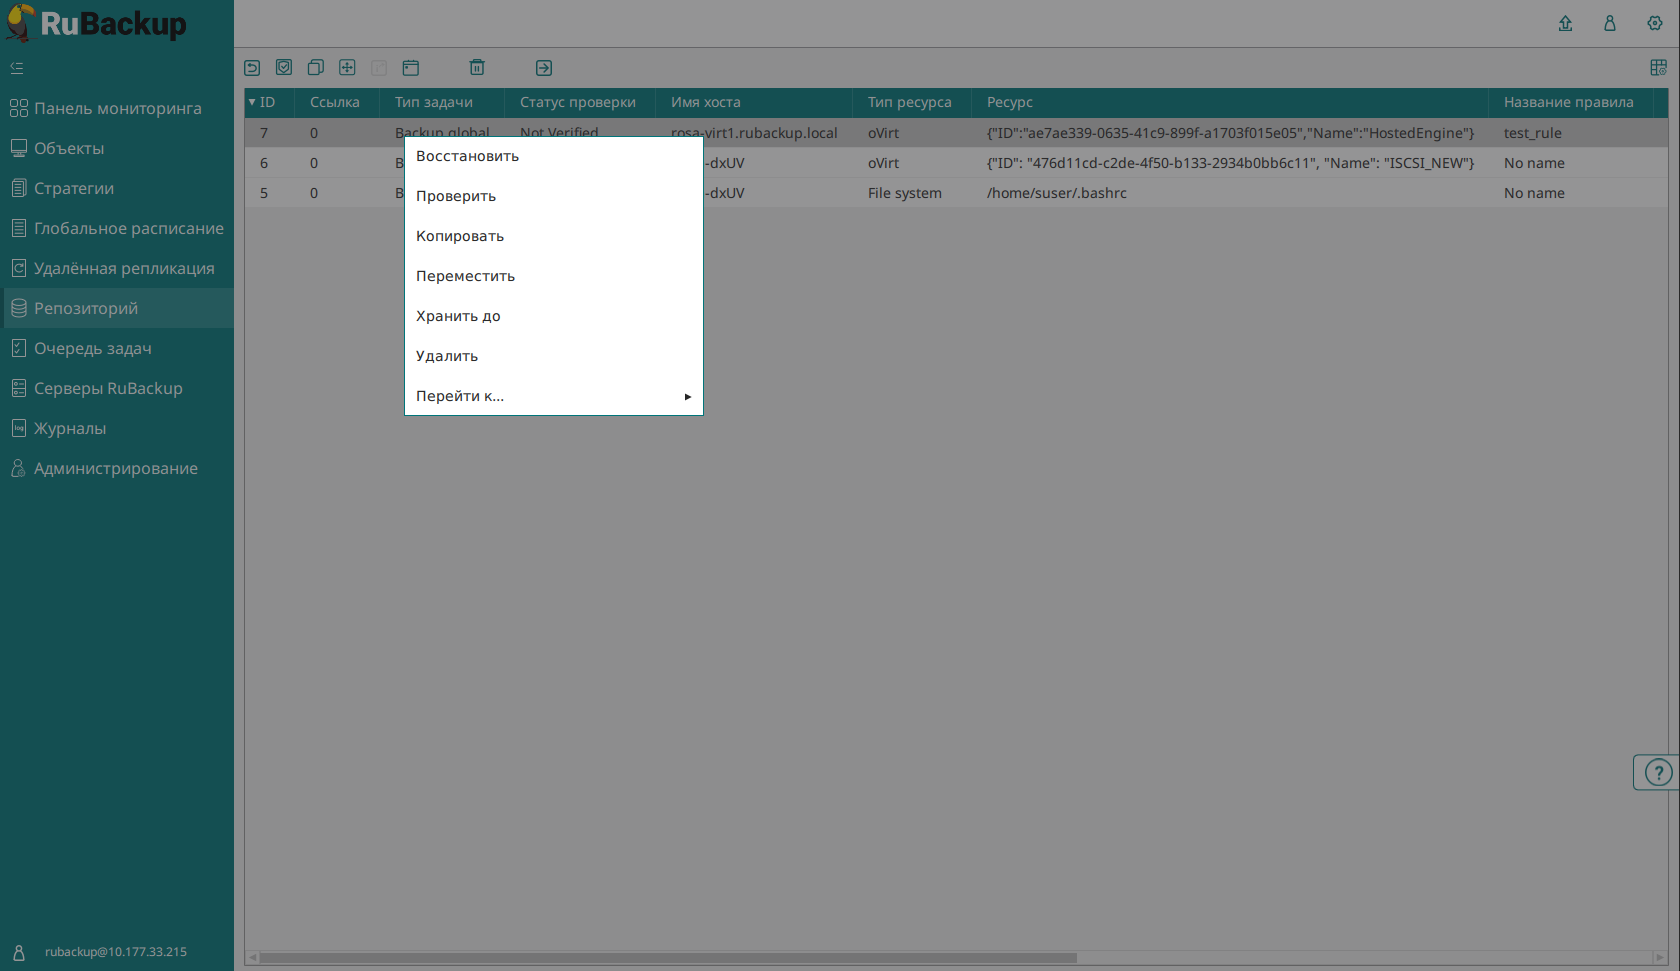Click the calendar retention toolbar icon
Image resolution: width=1680 pixels, height=971 pixels.
coord(411,68)
